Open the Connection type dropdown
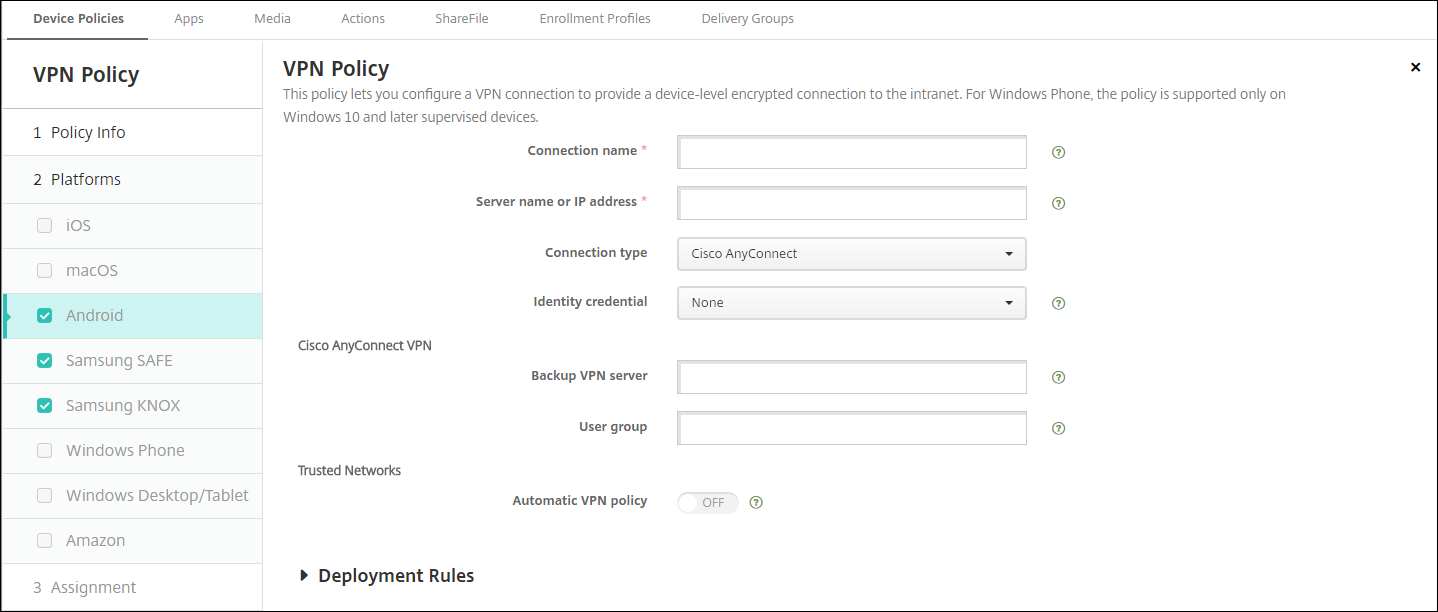 pos(851,253)
